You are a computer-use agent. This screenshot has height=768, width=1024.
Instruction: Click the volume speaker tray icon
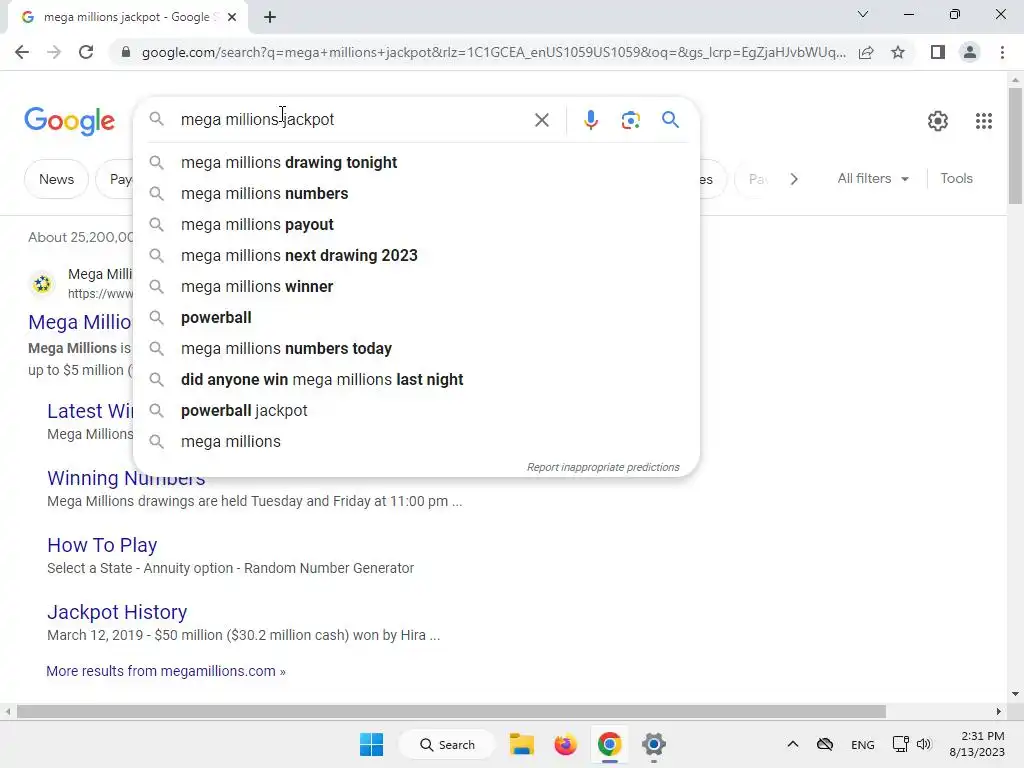click(x=923, y=744)
